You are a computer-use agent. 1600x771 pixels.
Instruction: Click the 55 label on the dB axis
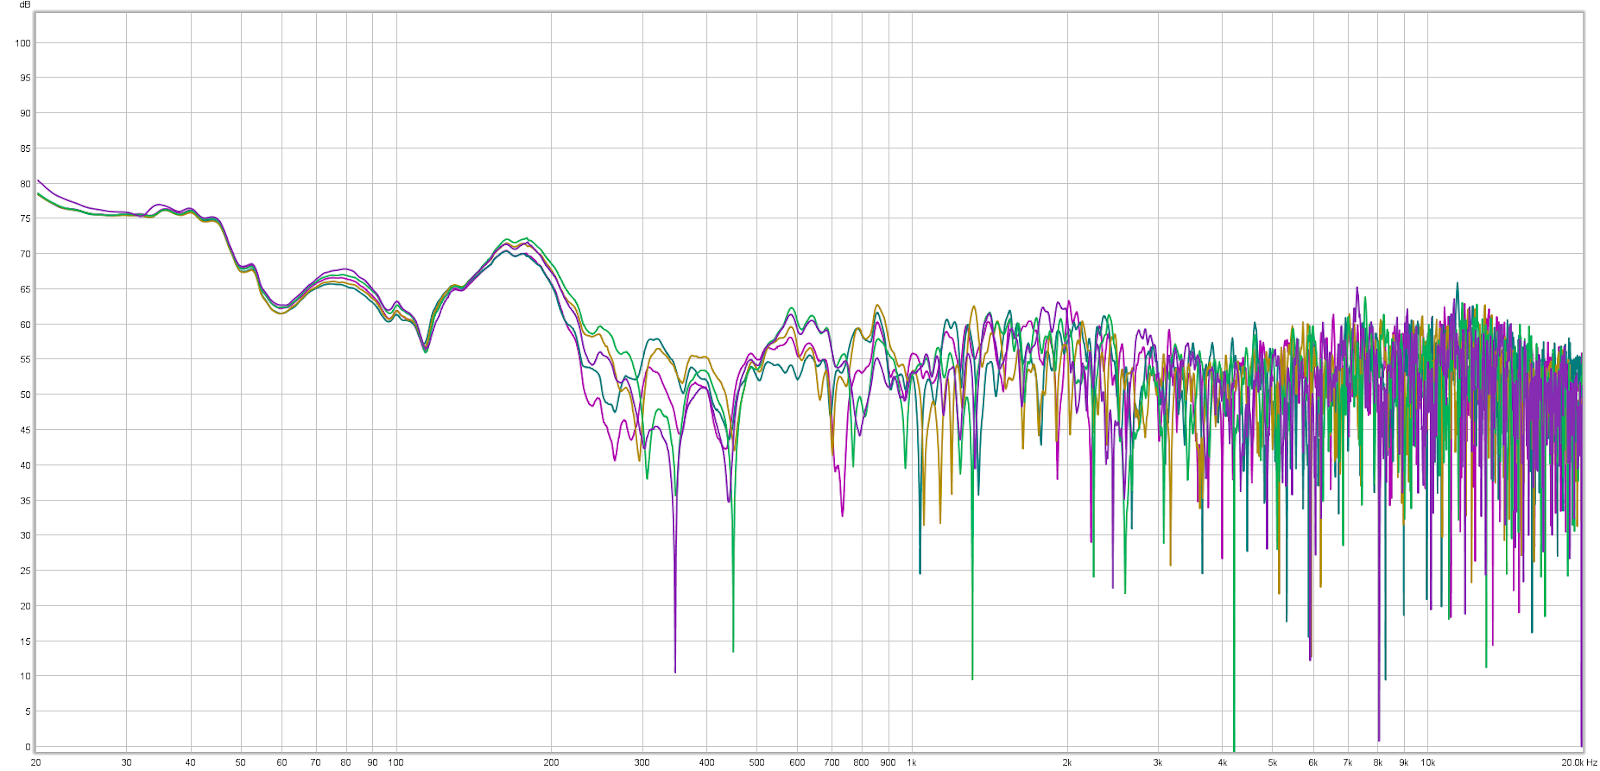point(25,360)
